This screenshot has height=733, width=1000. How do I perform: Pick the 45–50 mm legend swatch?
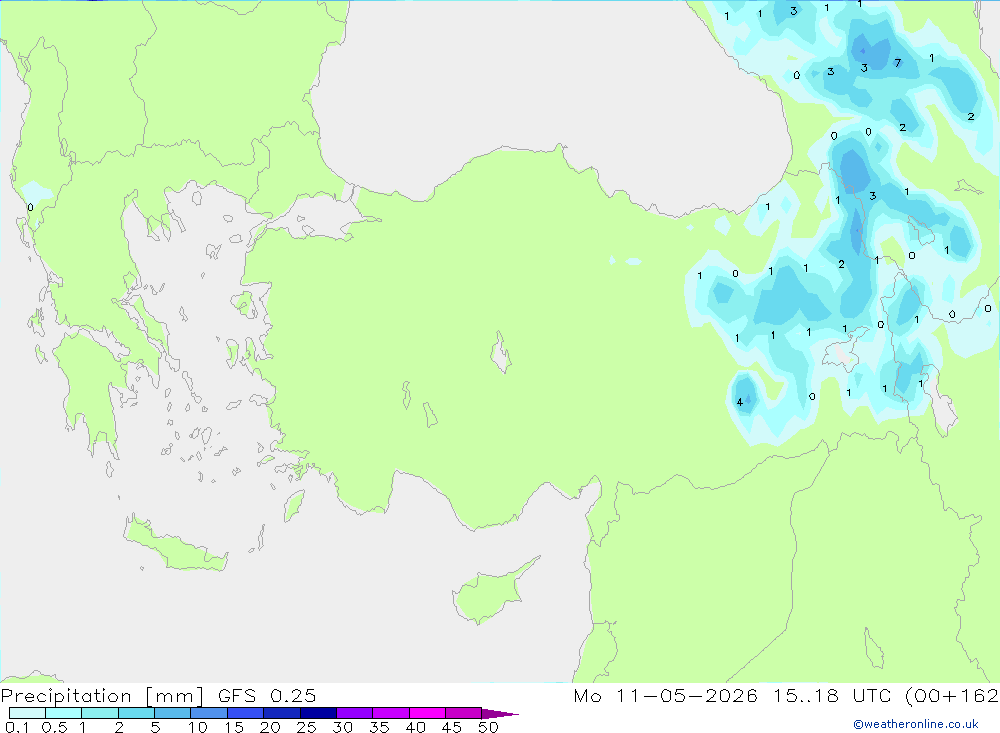[464, 713]
